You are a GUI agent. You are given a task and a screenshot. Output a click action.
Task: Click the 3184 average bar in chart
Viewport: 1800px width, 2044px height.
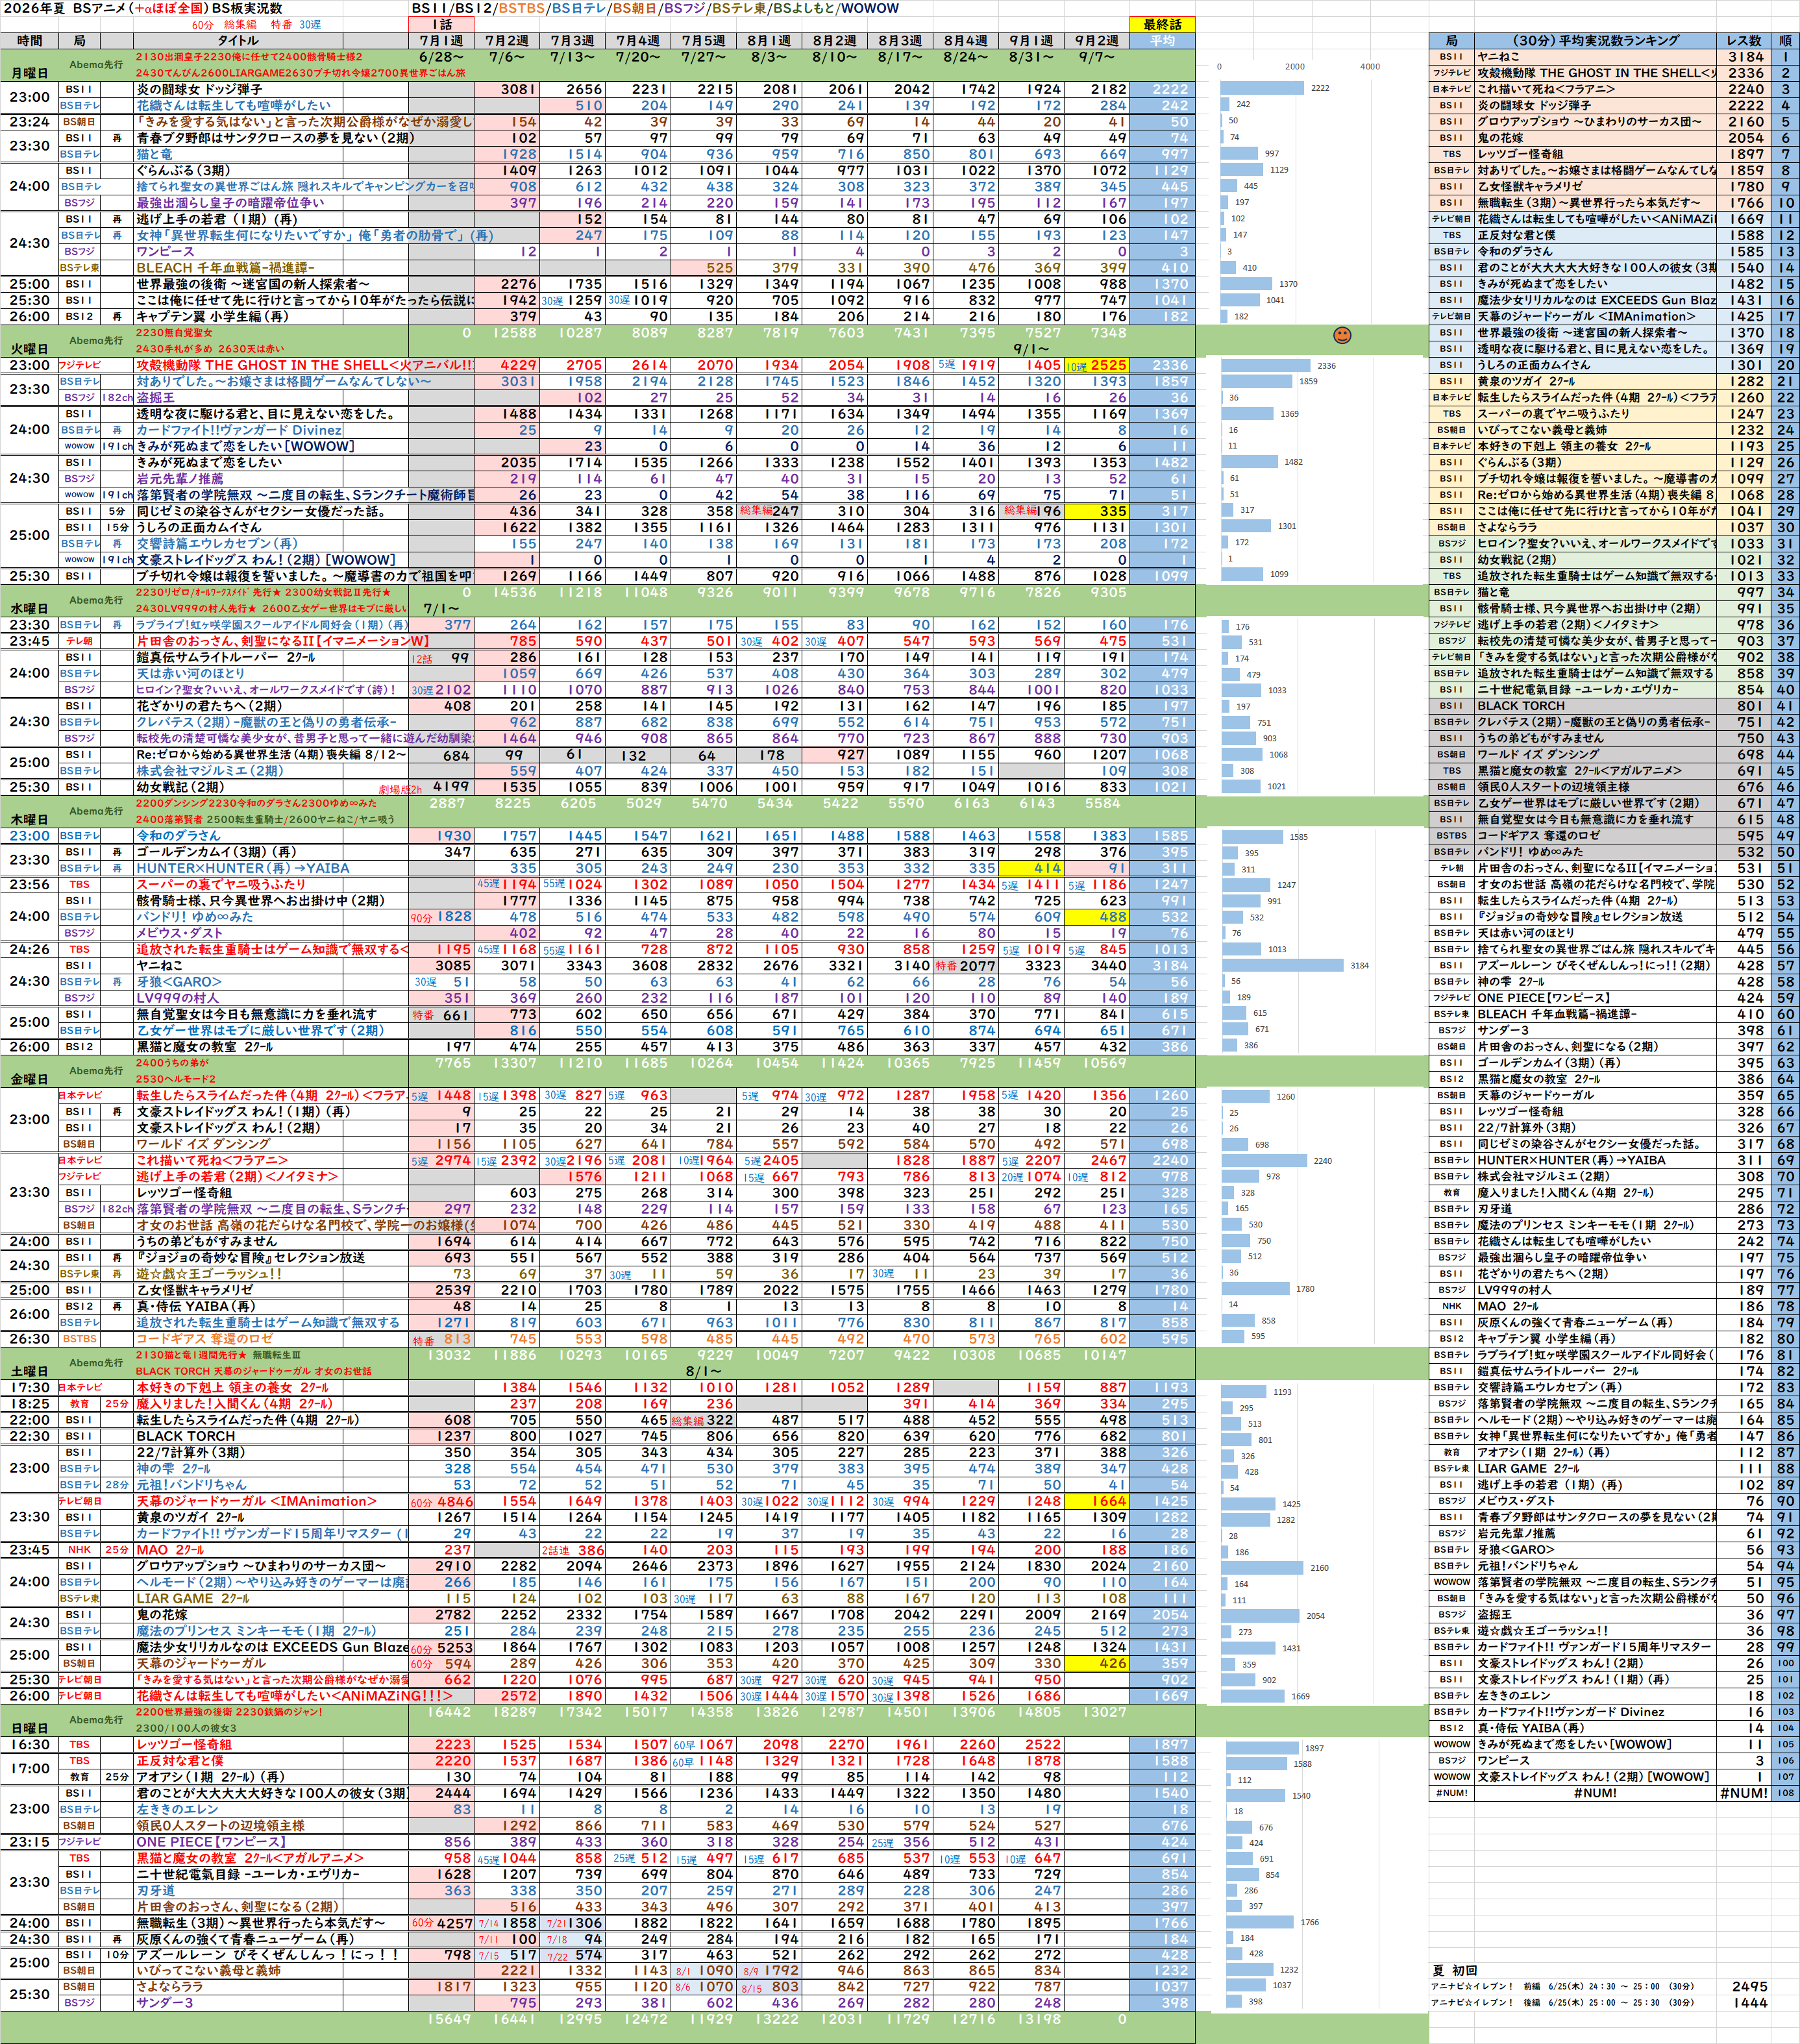click(1283, 965)
